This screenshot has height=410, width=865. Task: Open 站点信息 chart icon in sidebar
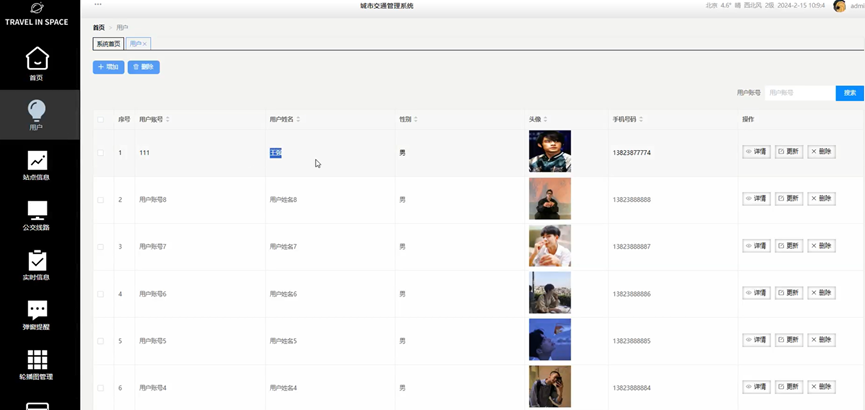(x=37, y=161)
